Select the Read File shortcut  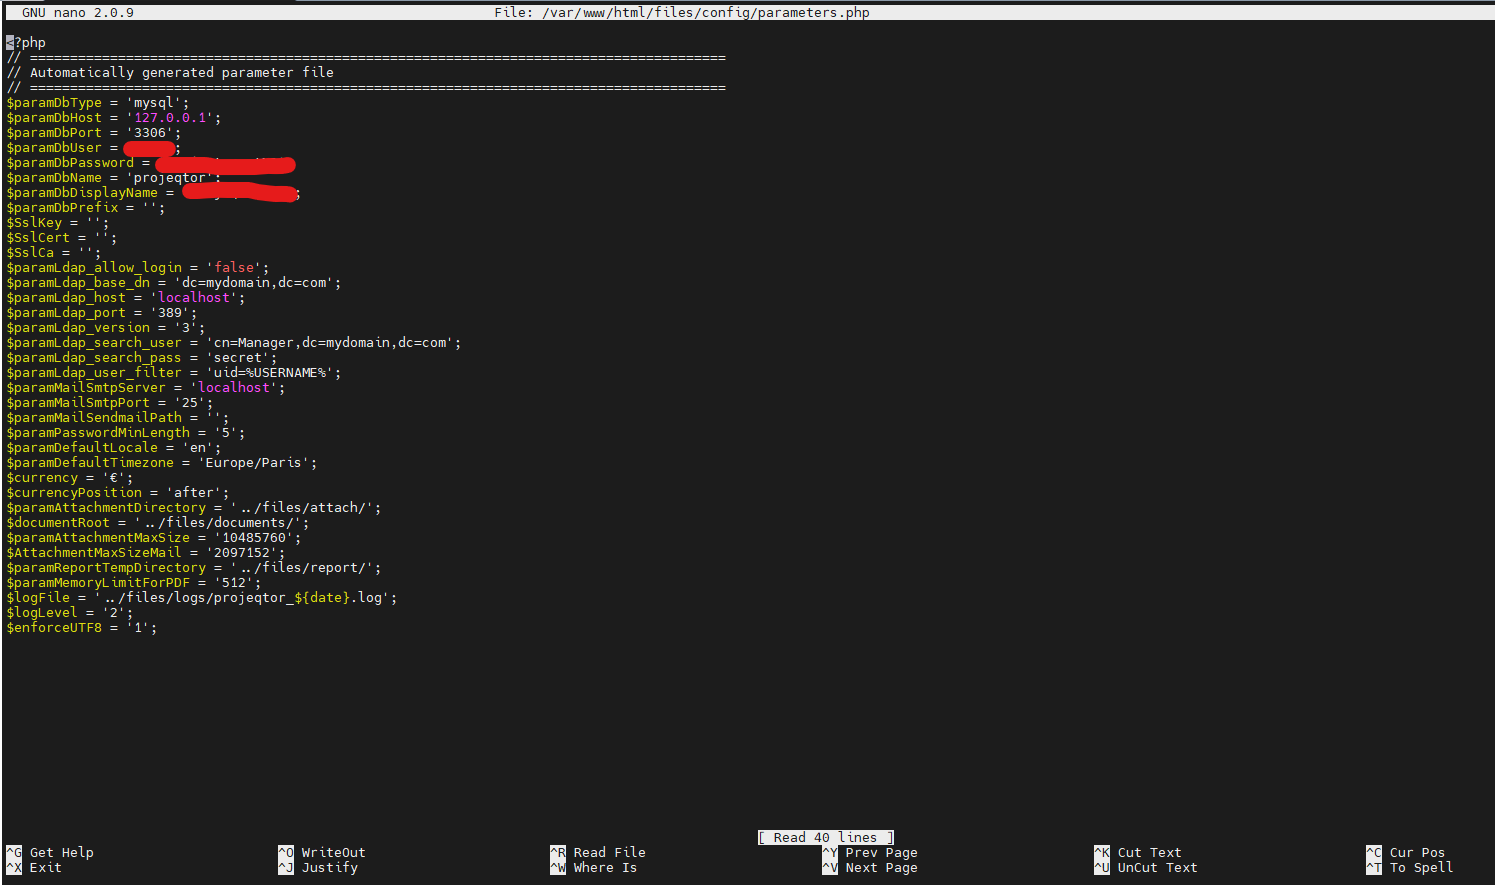point(609,853)
